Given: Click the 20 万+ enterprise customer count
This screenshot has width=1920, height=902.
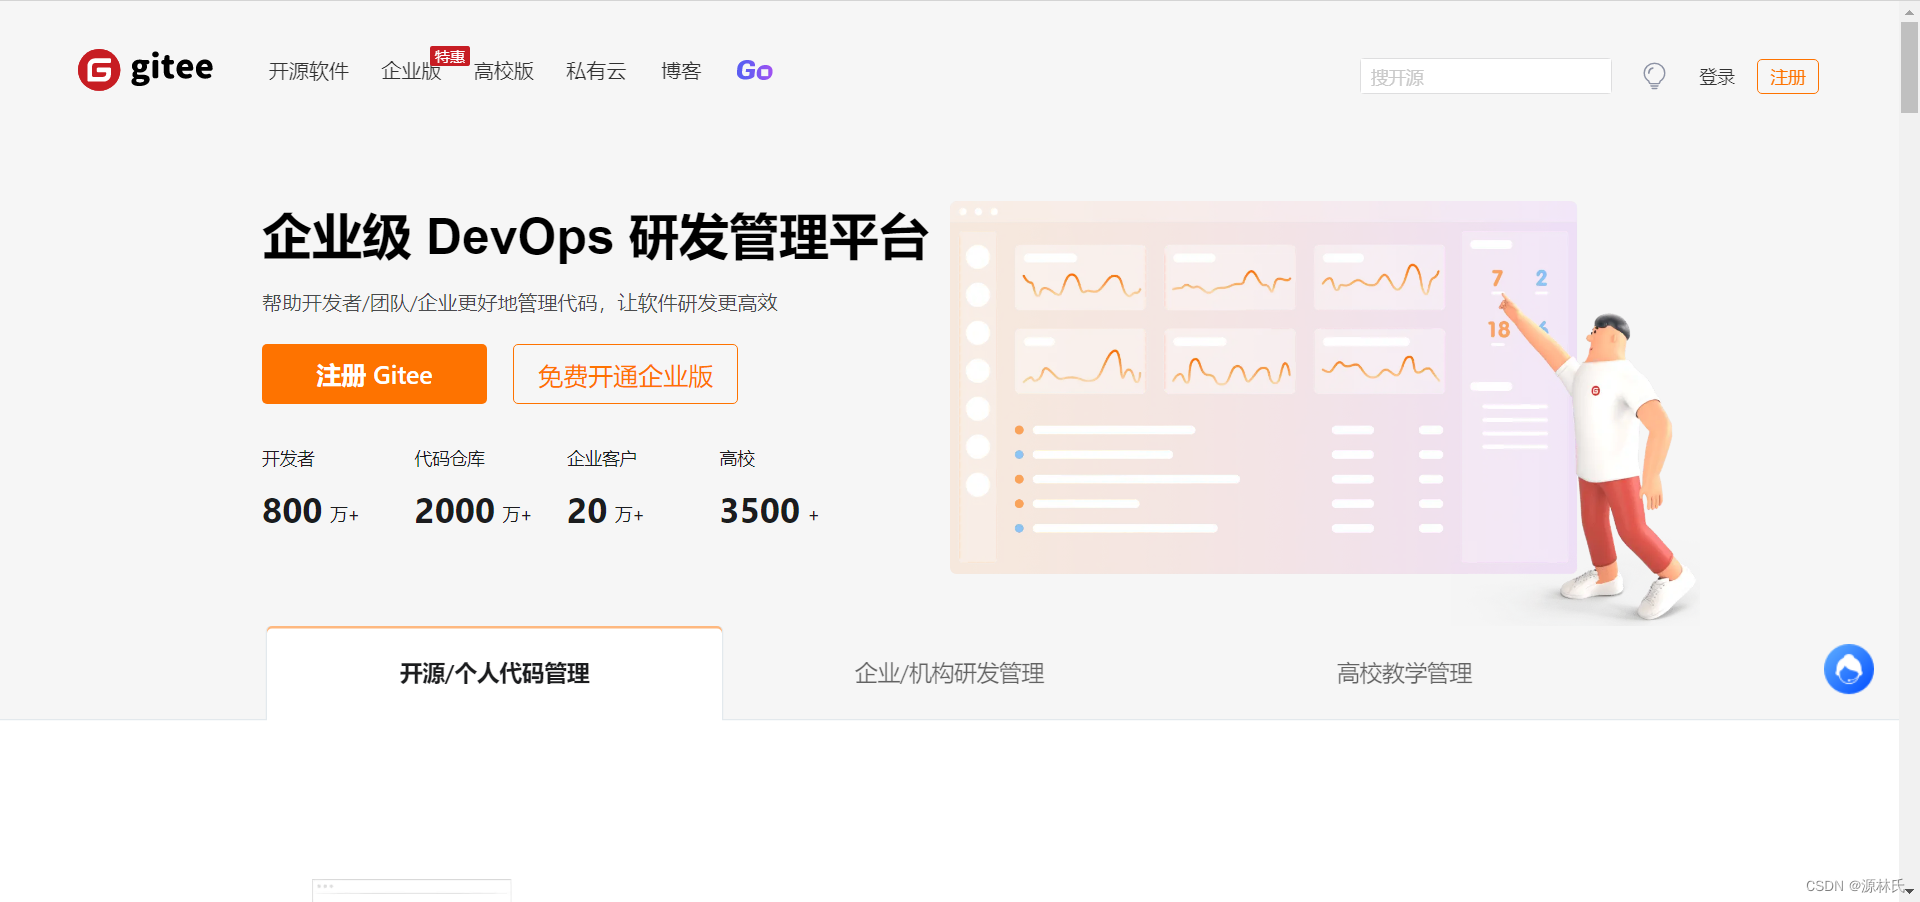Looking at the screenshot, I should [x=605, y=511].
